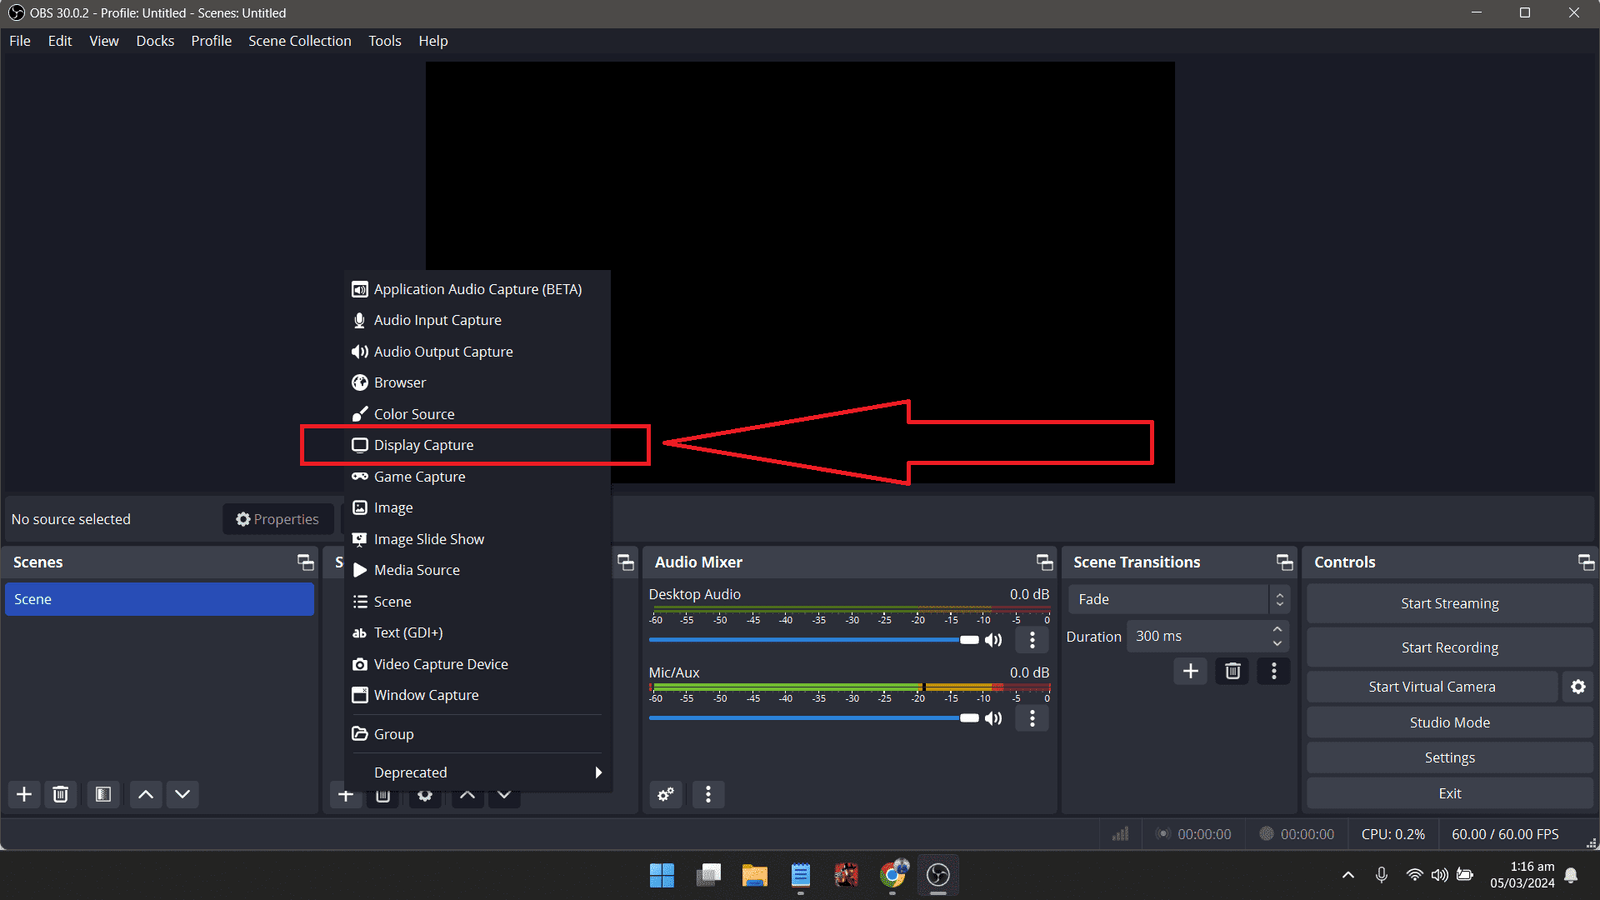
Task: Mute the Mic/Aux speaker
Action: (x=994, y=718)
